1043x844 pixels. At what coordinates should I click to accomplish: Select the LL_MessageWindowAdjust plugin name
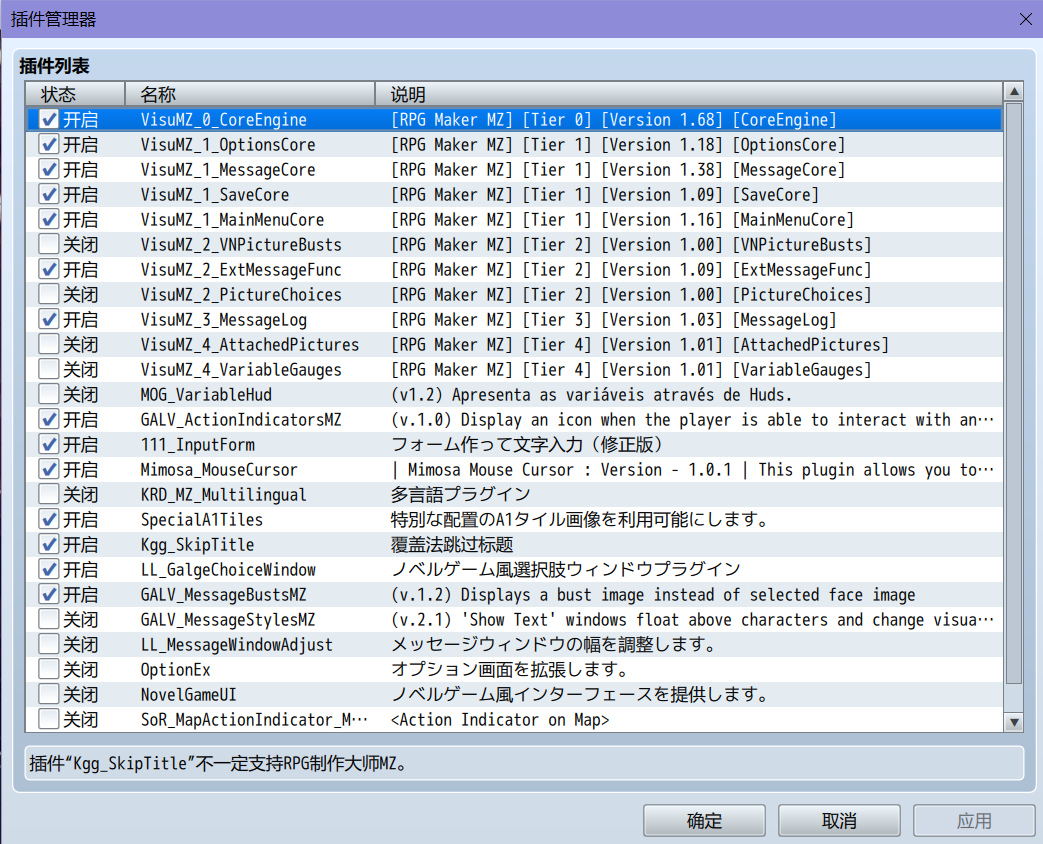(236, 644)
